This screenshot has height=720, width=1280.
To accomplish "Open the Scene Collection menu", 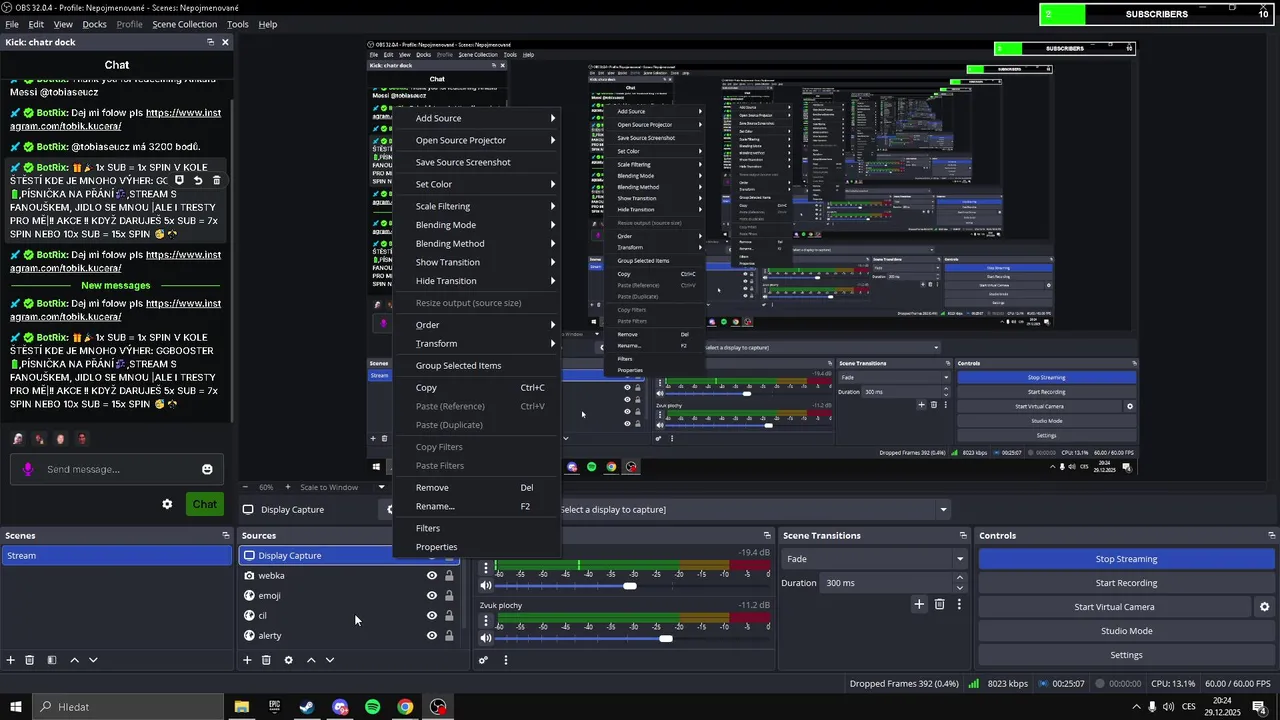I will [x=184, y=24].
